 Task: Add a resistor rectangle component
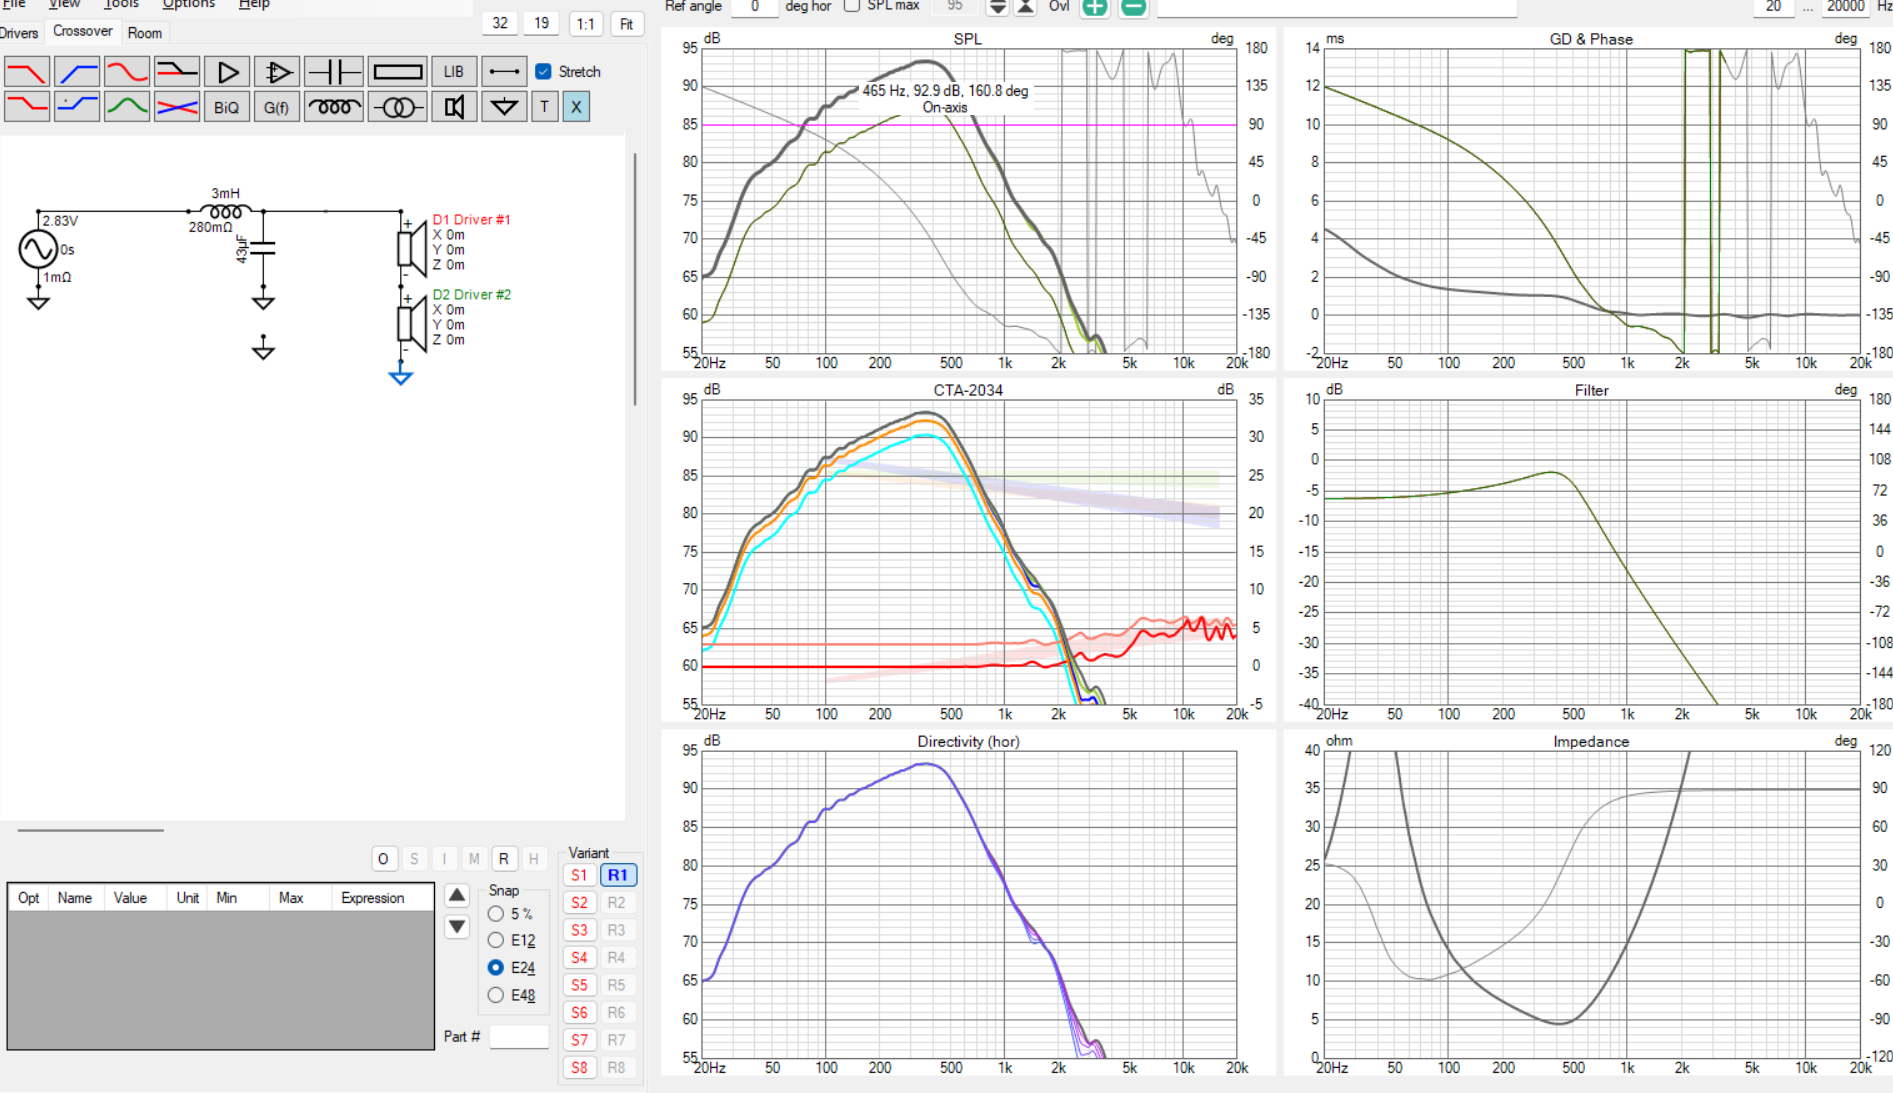coord(398,72)
